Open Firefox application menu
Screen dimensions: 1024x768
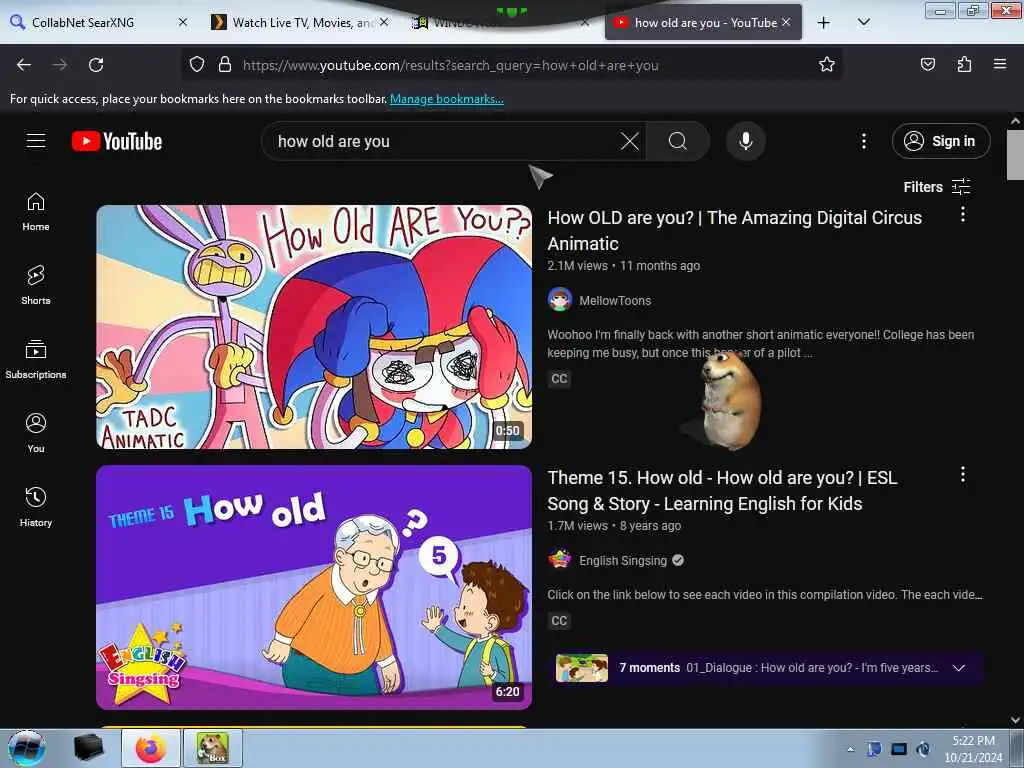click(1000, 64)
